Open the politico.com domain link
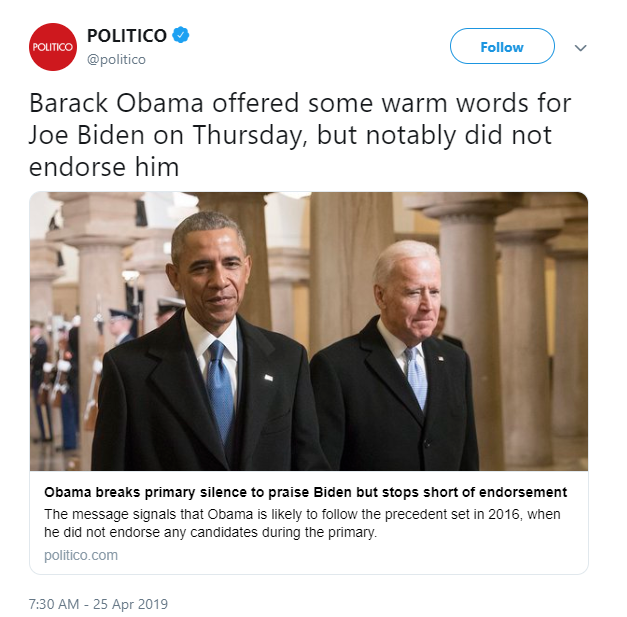627x617 pixels. click(x=81, y=555)
